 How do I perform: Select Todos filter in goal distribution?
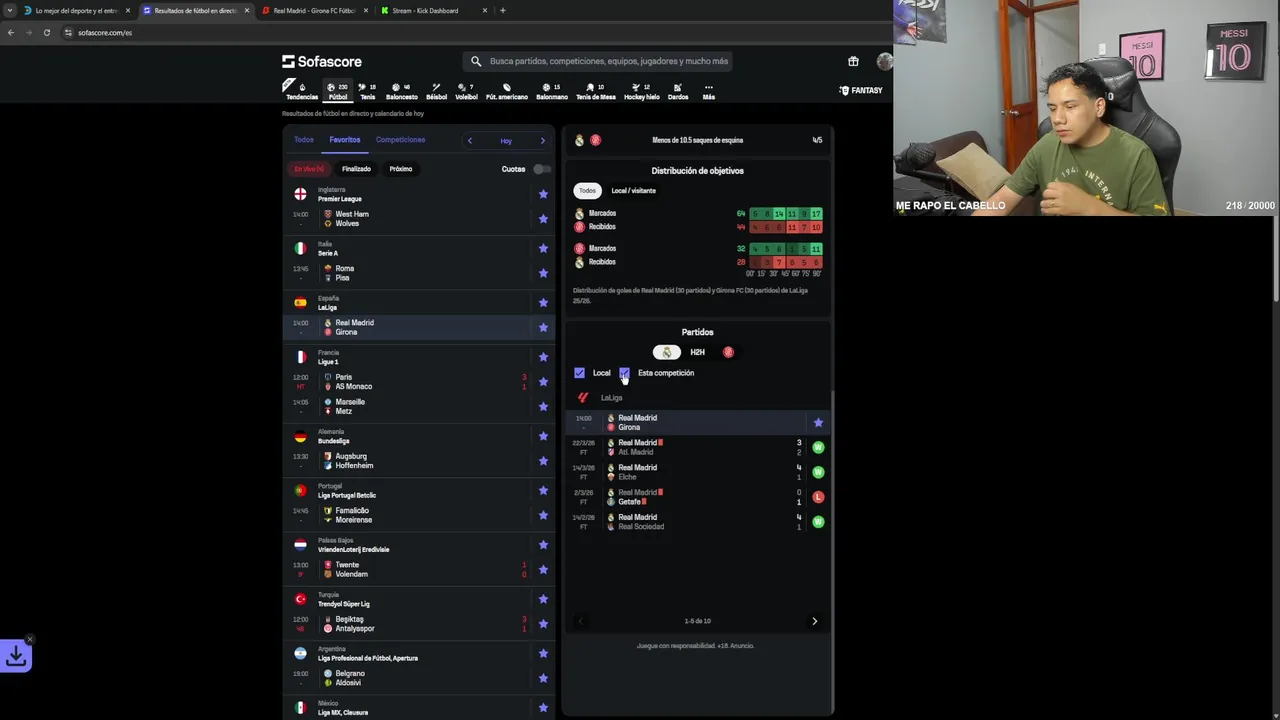(x=587, y=190)
